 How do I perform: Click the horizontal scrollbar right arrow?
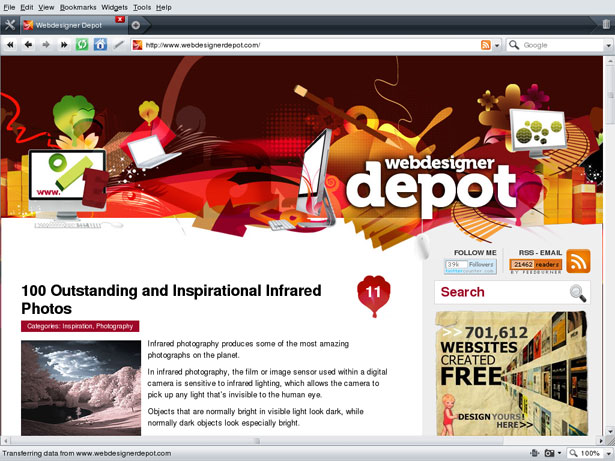(x=600, y=441)
